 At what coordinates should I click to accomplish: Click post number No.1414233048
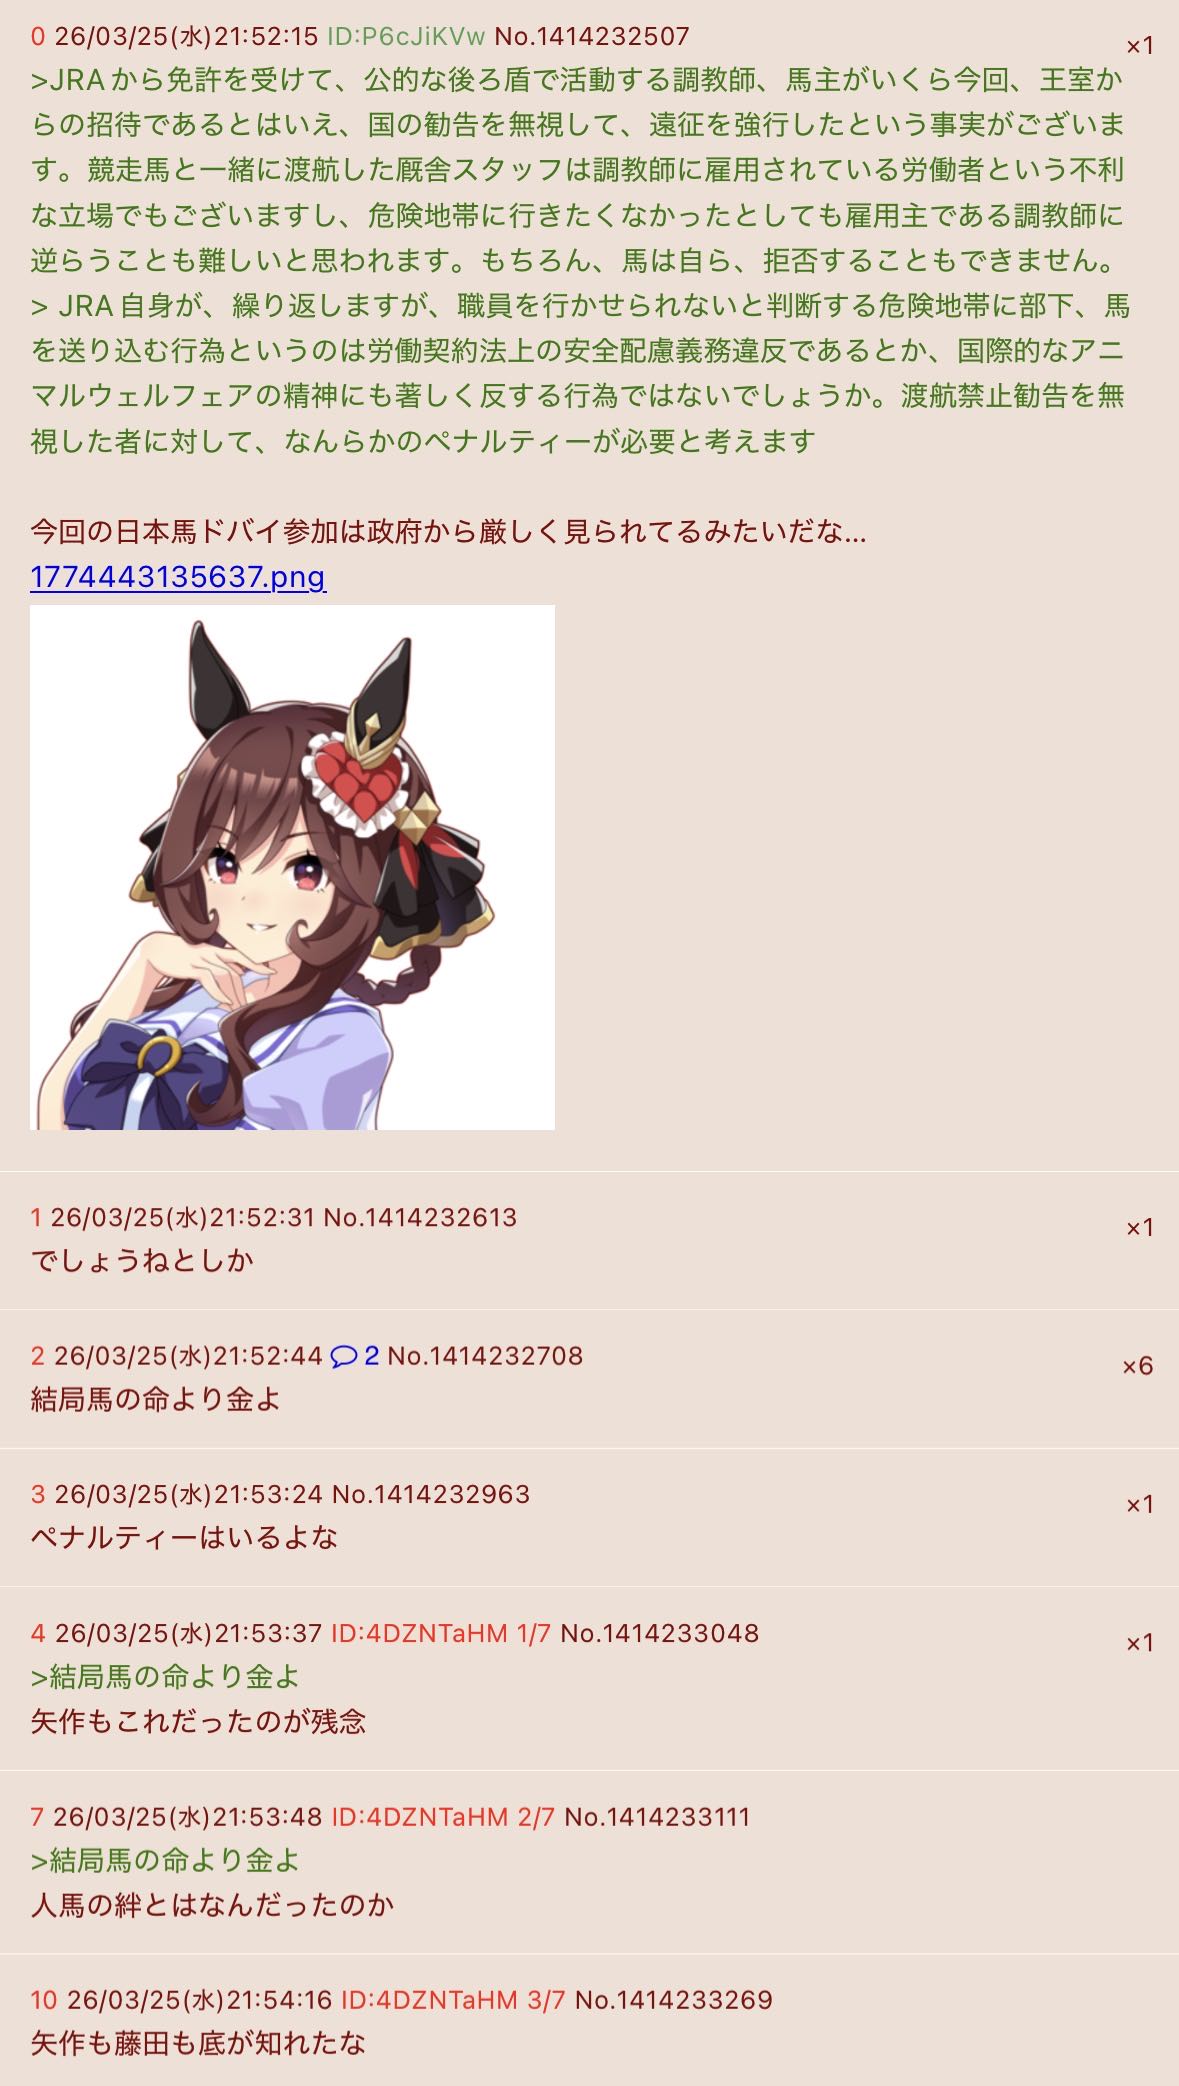tap(660, 1634)
